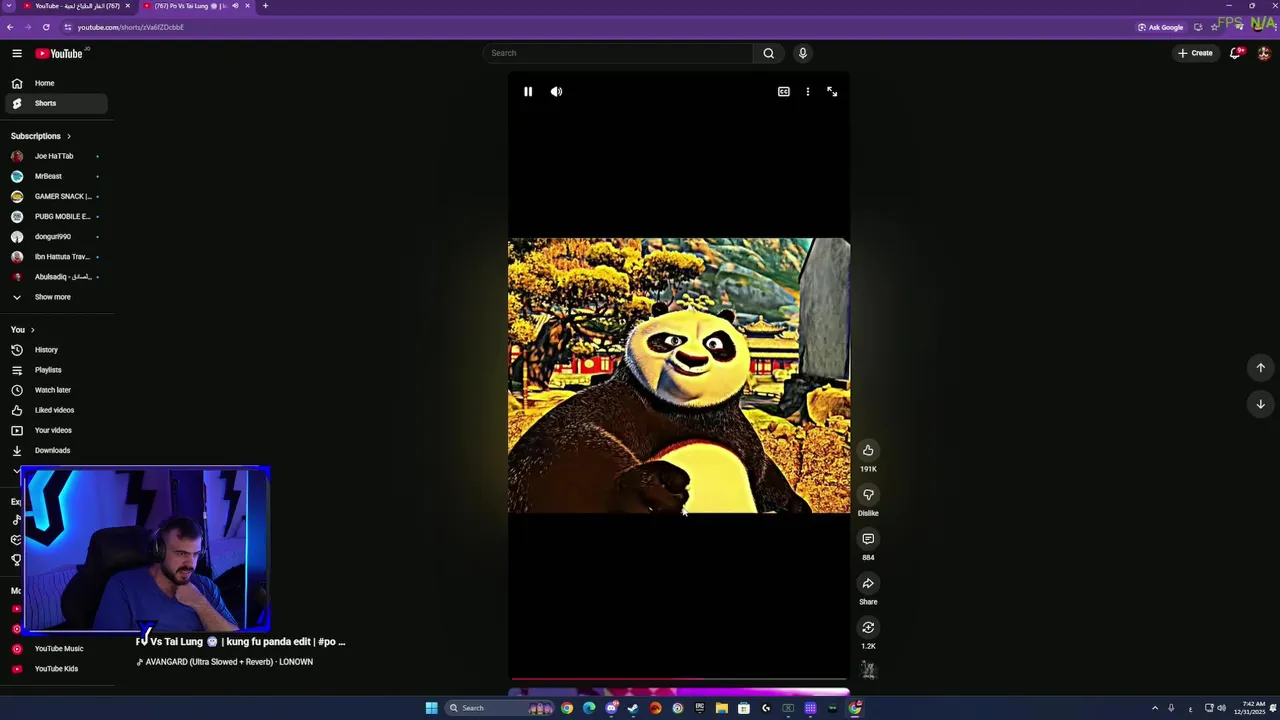Screen dimensions: 1280x720
Task: Seek on the red Shorts progress bar
Action: [679, 679]
